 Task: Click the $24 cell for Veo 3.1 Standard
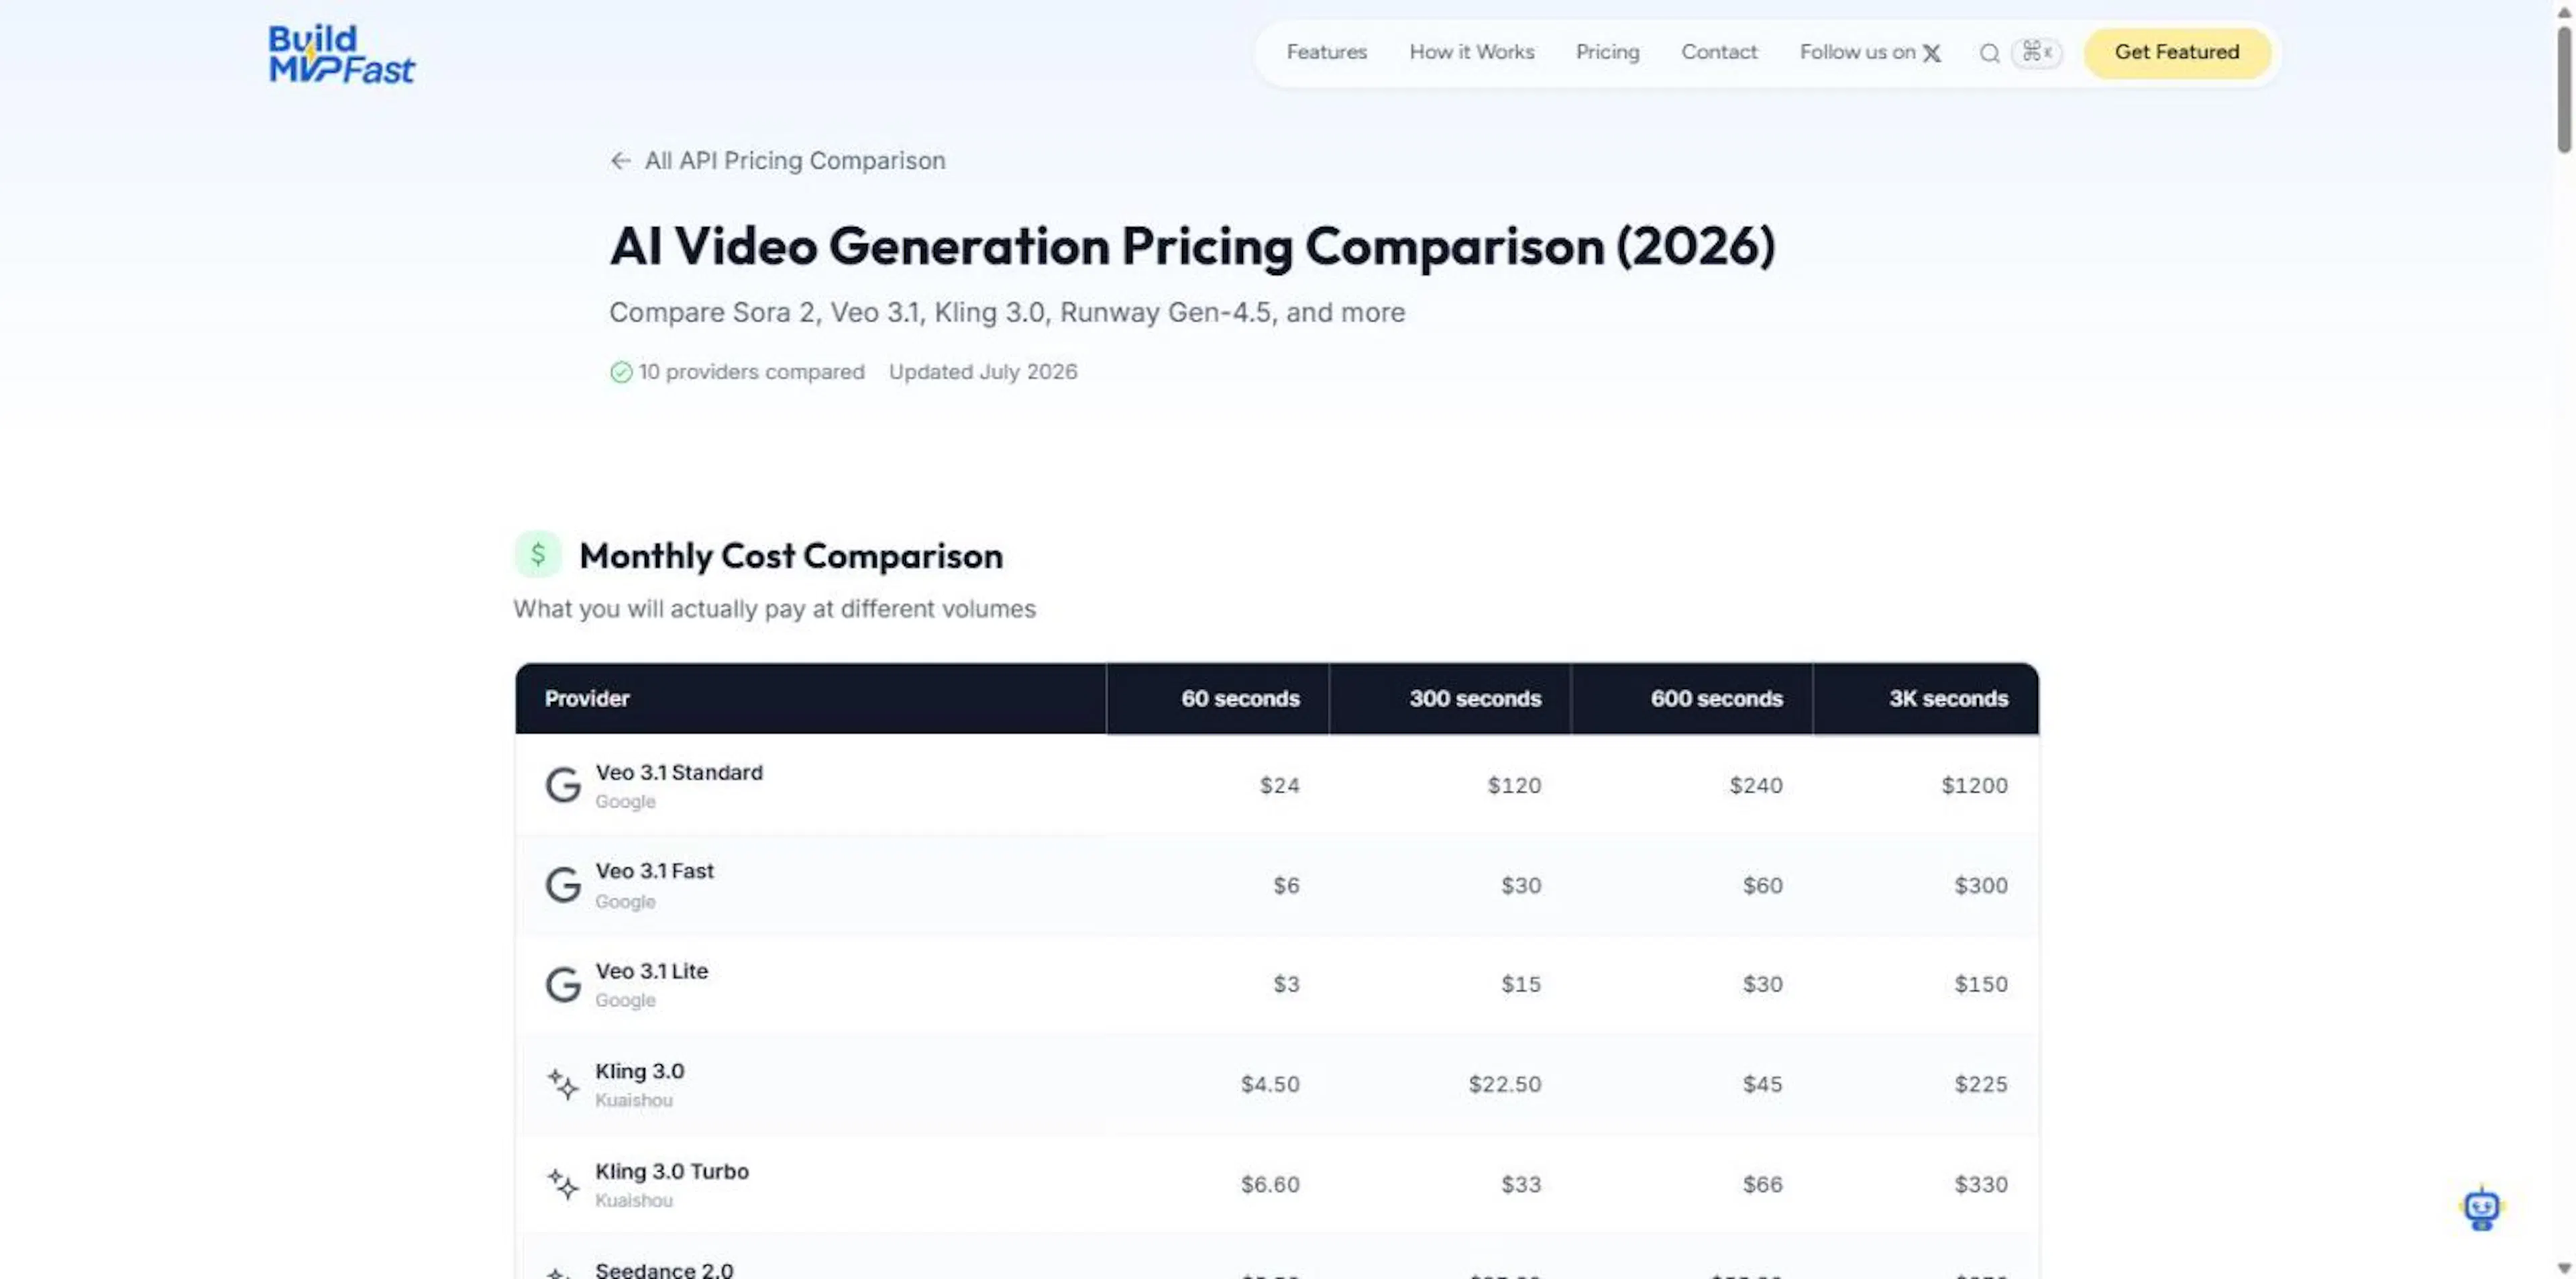(1279, 785)
